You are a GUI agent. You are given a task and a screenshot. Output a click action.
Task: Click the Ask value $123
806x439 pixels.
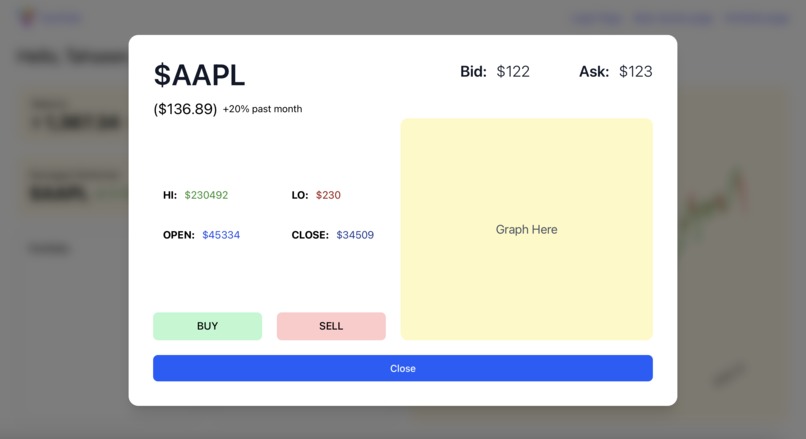pyautogui.click(x=635, y=71)
